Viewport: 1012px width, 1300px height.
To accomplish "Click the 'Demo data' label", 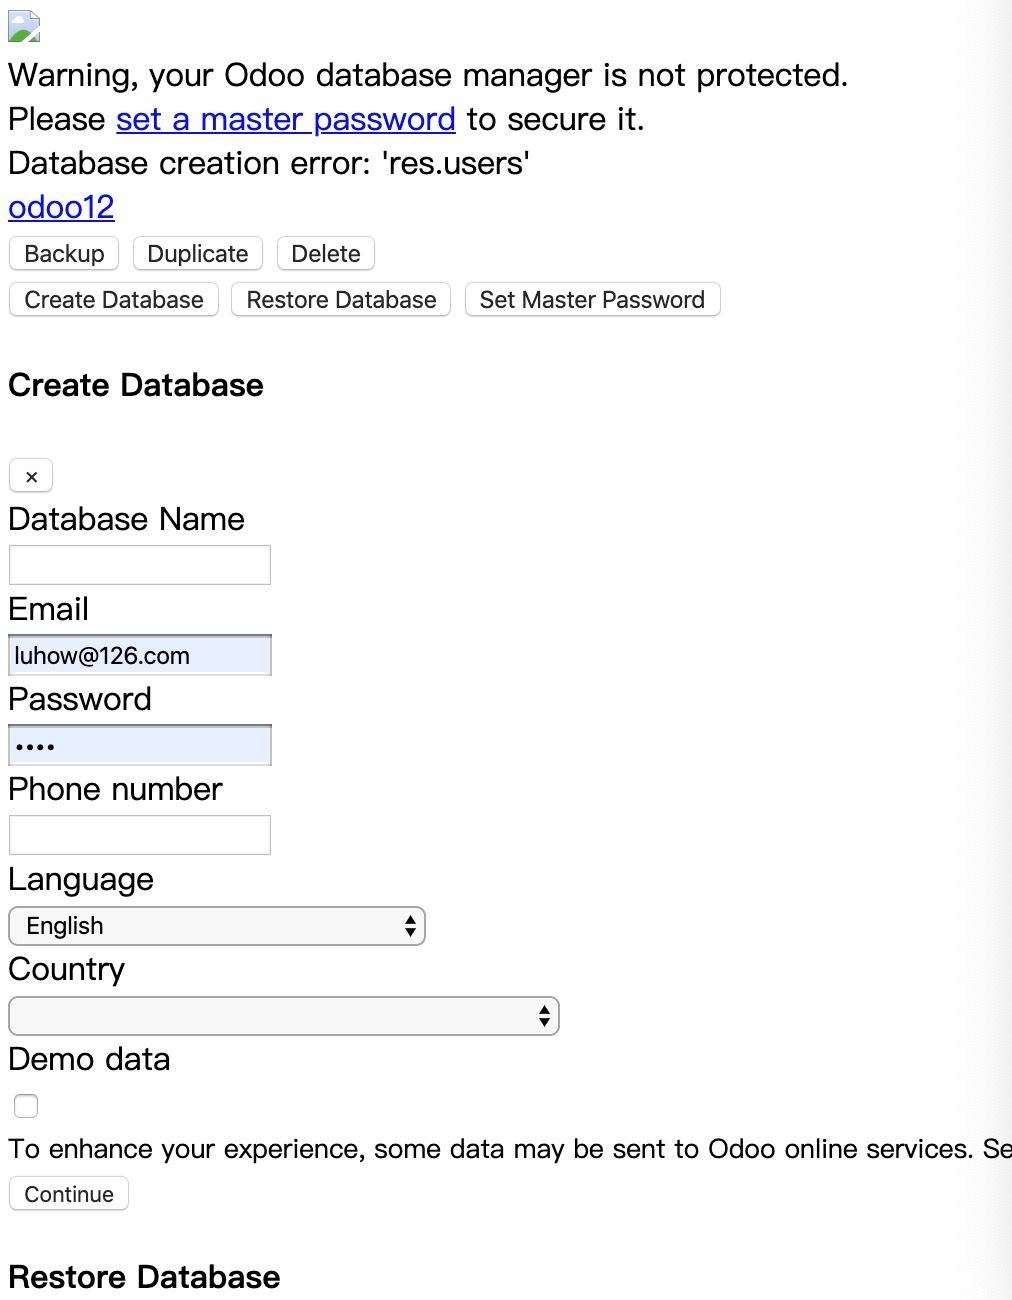I will coord(89,1059).
